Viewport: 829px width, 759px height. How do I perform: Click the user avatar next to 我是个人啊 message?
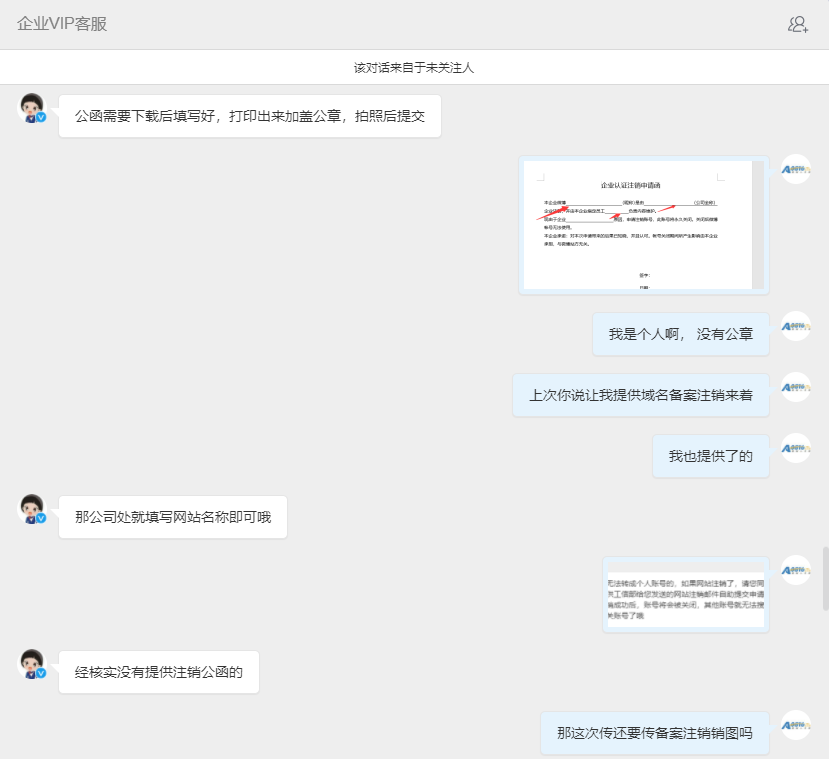point(795,324)
